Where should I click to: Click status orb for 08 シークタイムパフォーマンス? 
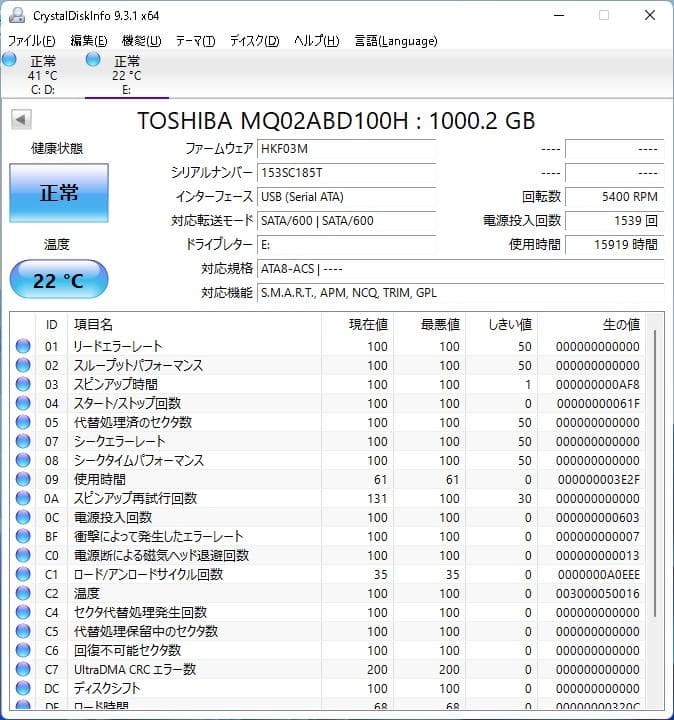pyautogui.click(x=23, y=460)
